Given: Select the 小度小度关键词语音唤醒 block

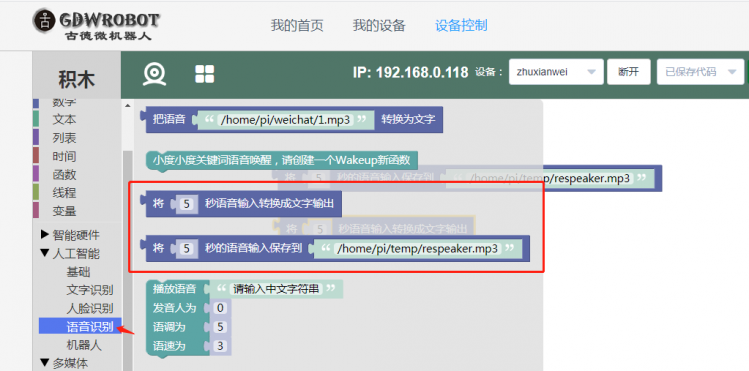Looking at the screenshot, I should [x=281, y=160].
